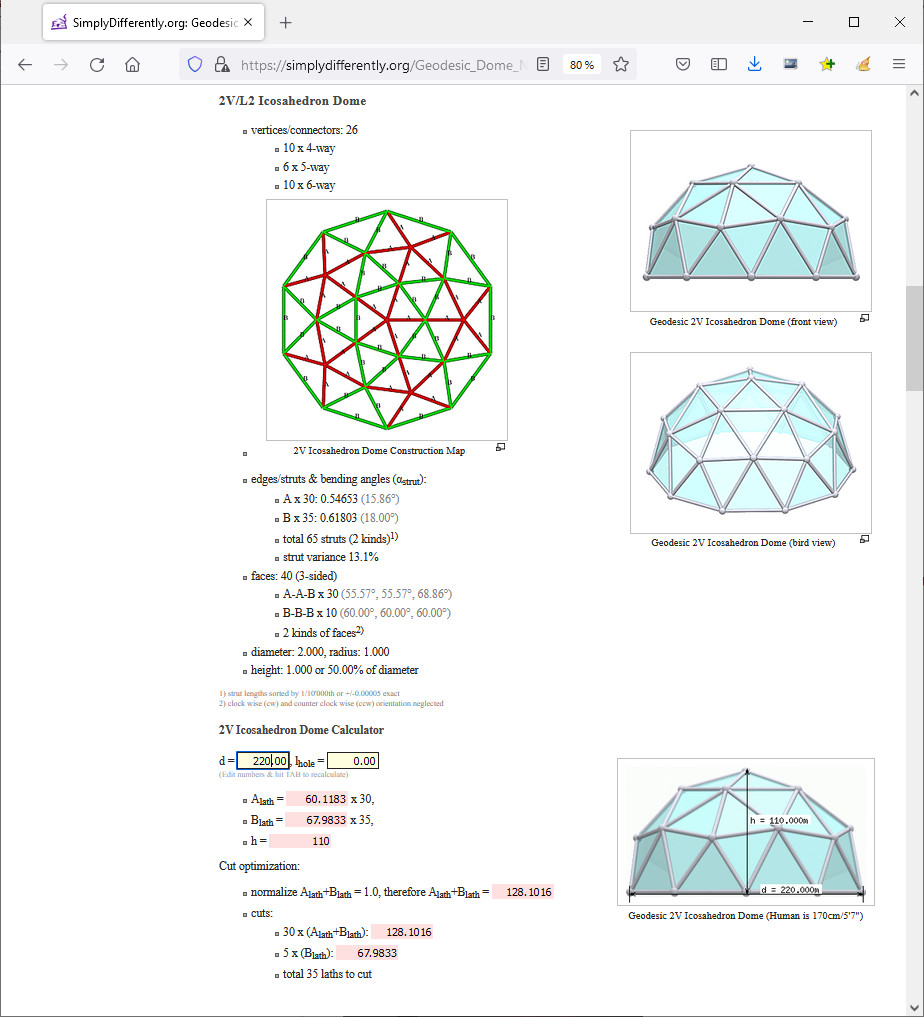Image resolution: width=924 pixels, height=1017 pixels.
Task: Enlarge the dome front view image
Action: pos(750,221)
